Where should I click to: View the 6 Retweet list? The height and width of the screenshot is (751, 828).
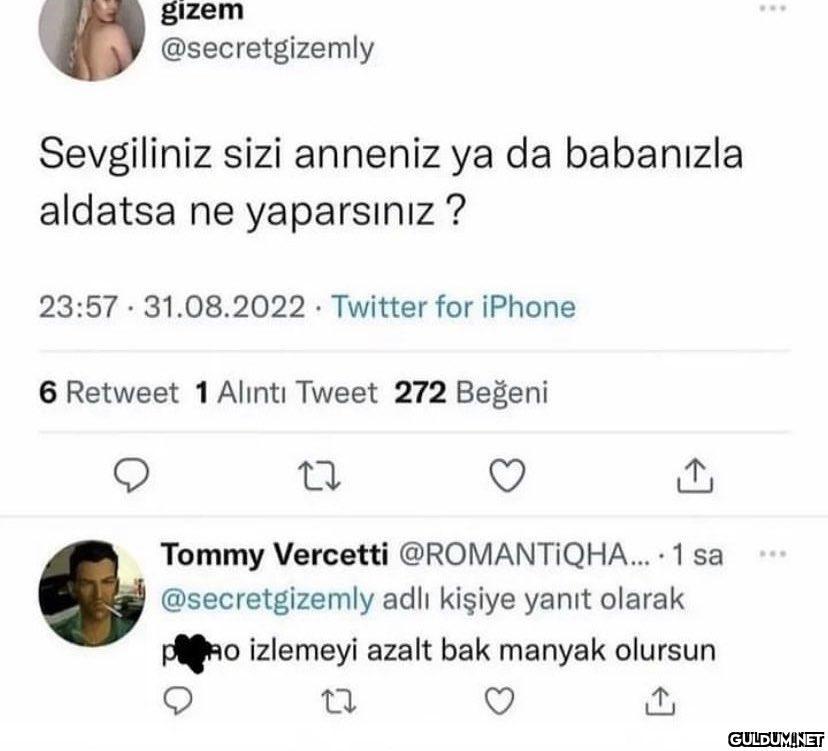point(108,393)
